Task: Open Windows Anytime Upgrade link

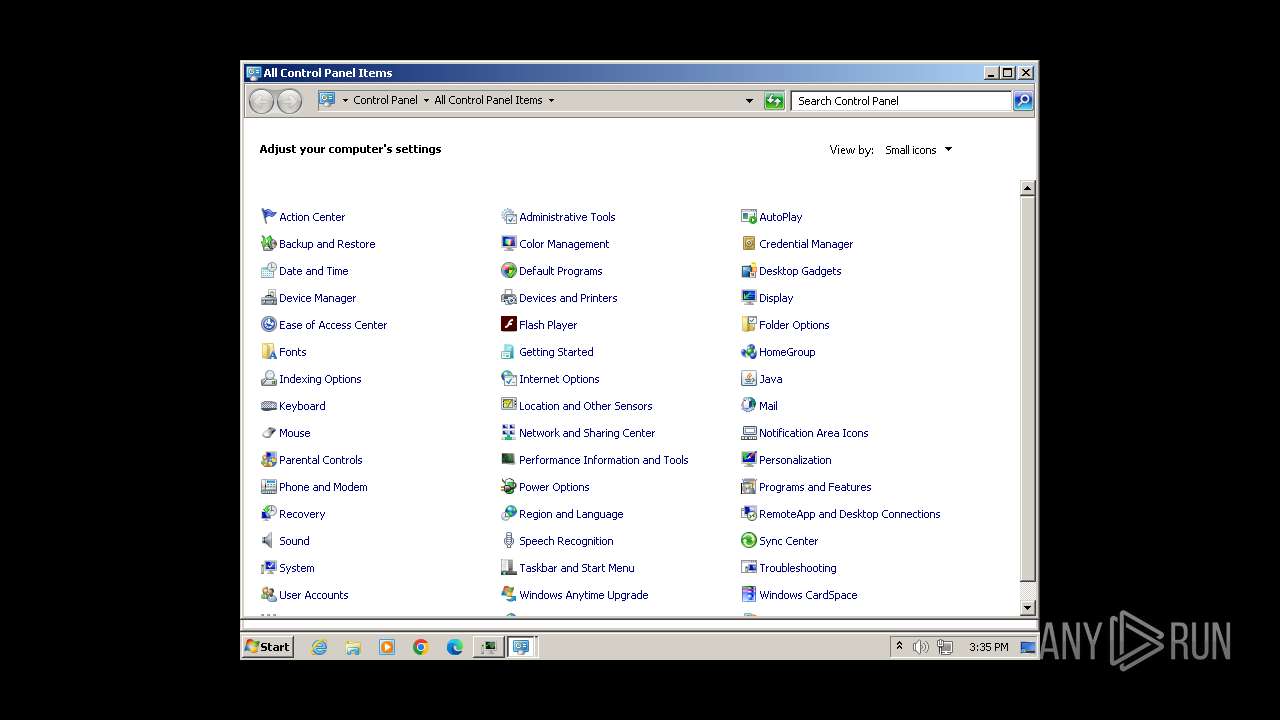Action: (x=583, y=595)
